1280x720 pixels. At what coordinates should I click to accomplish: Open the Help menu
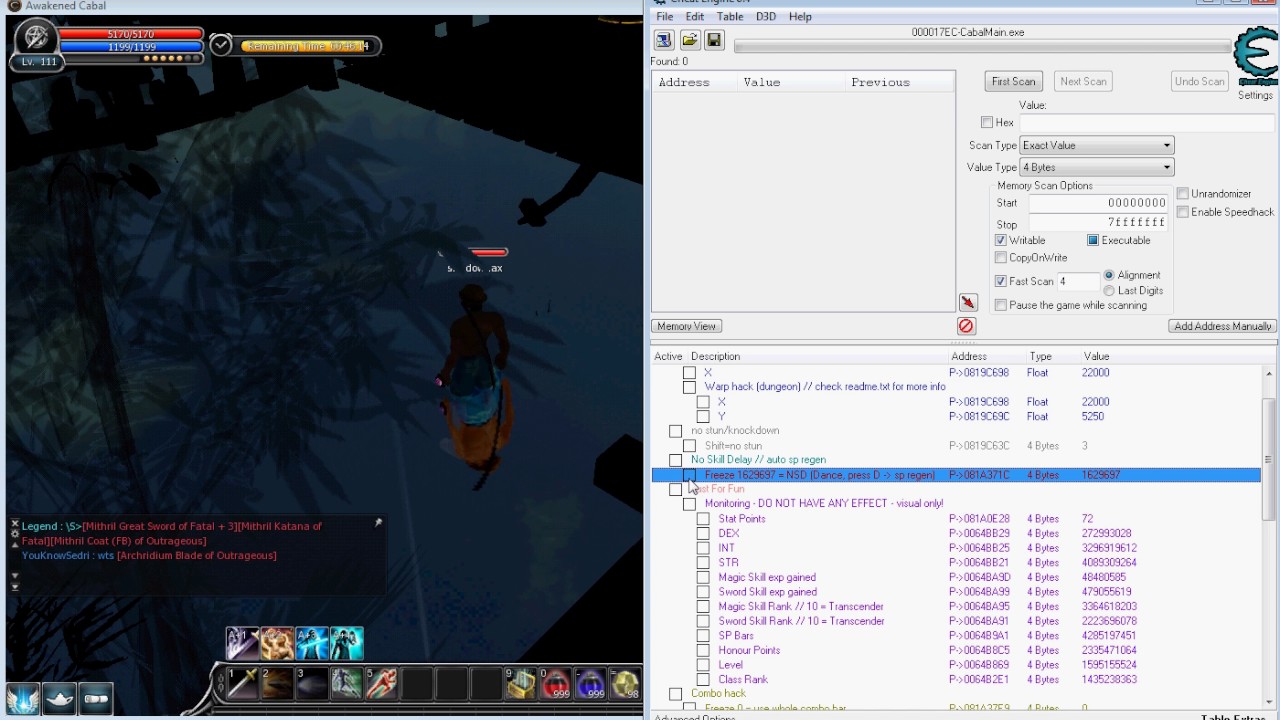(x=800, y=17)
